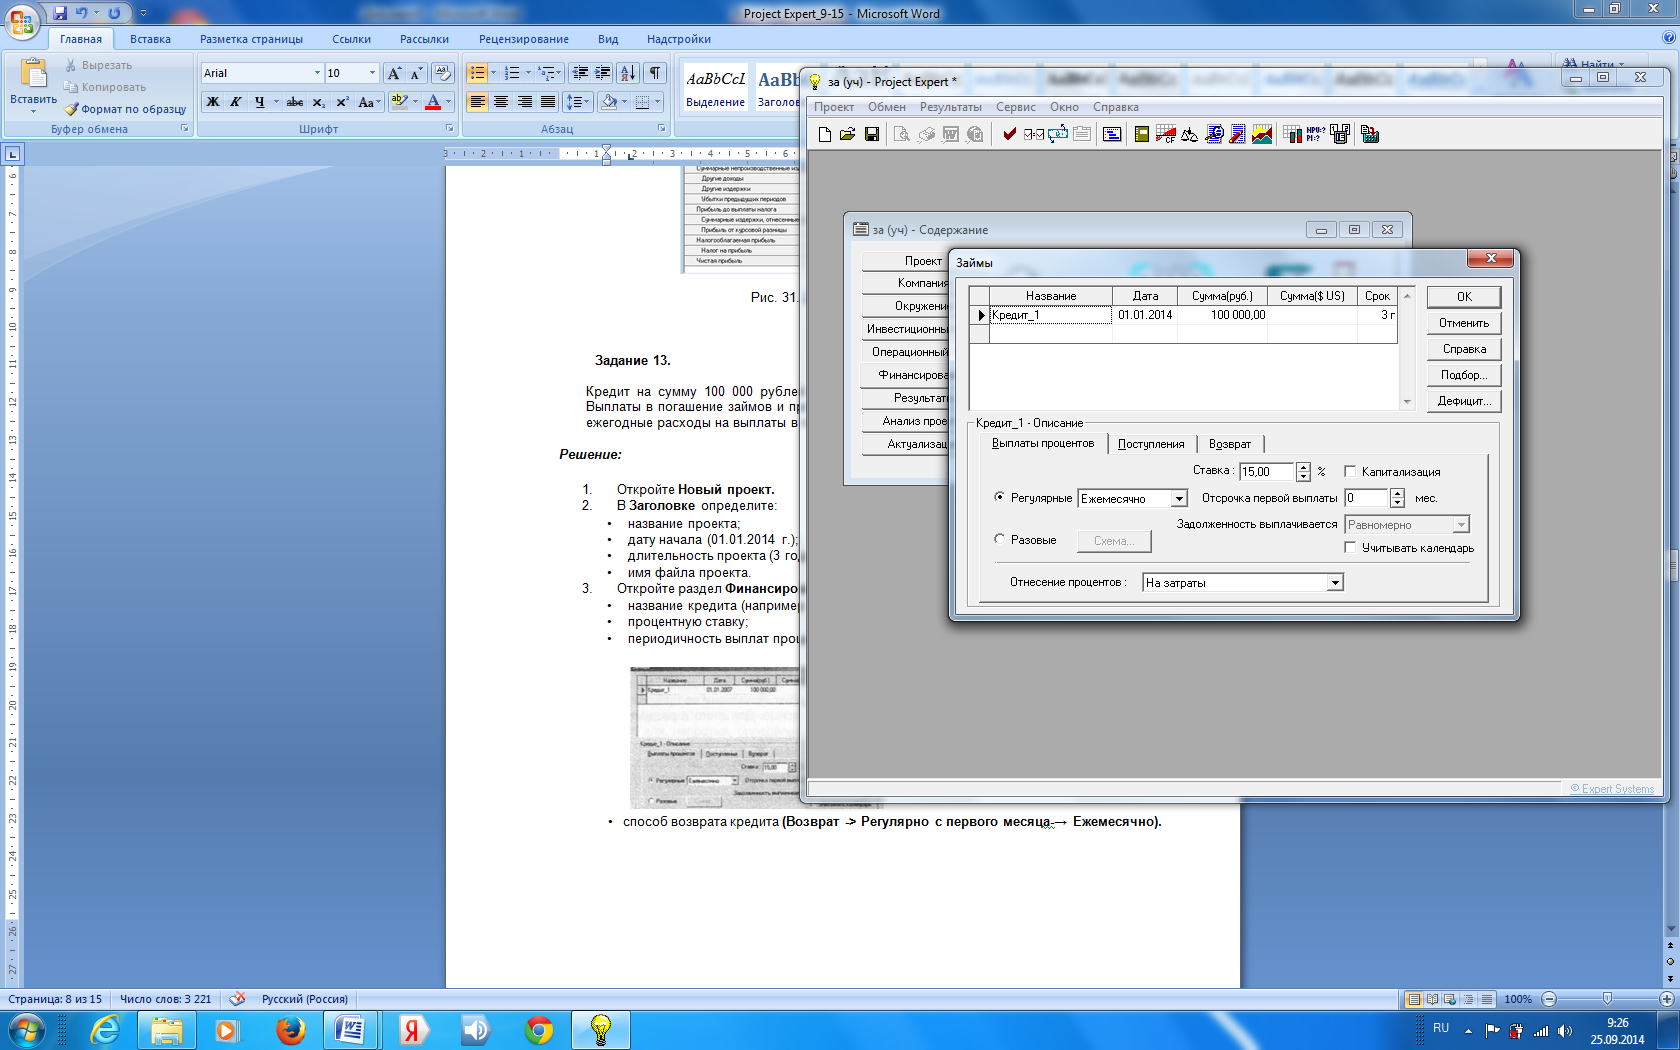Increase font size with the grow font icon

(x=394, y=73)
